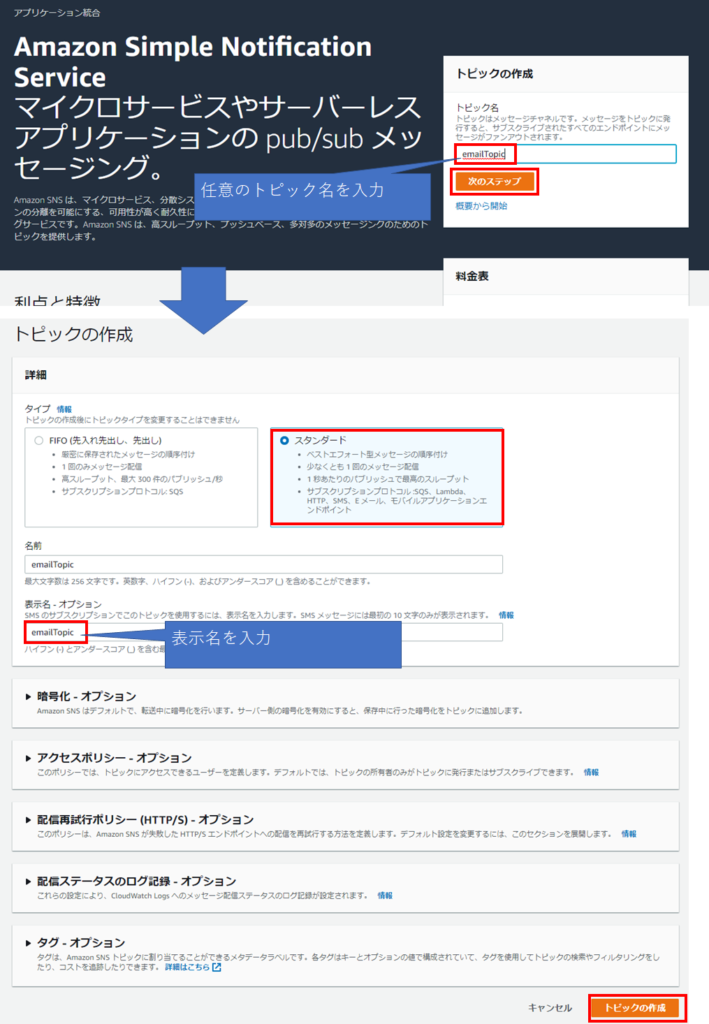
Task: Focus the 名前 input field
Action: (x=264, y=564)
